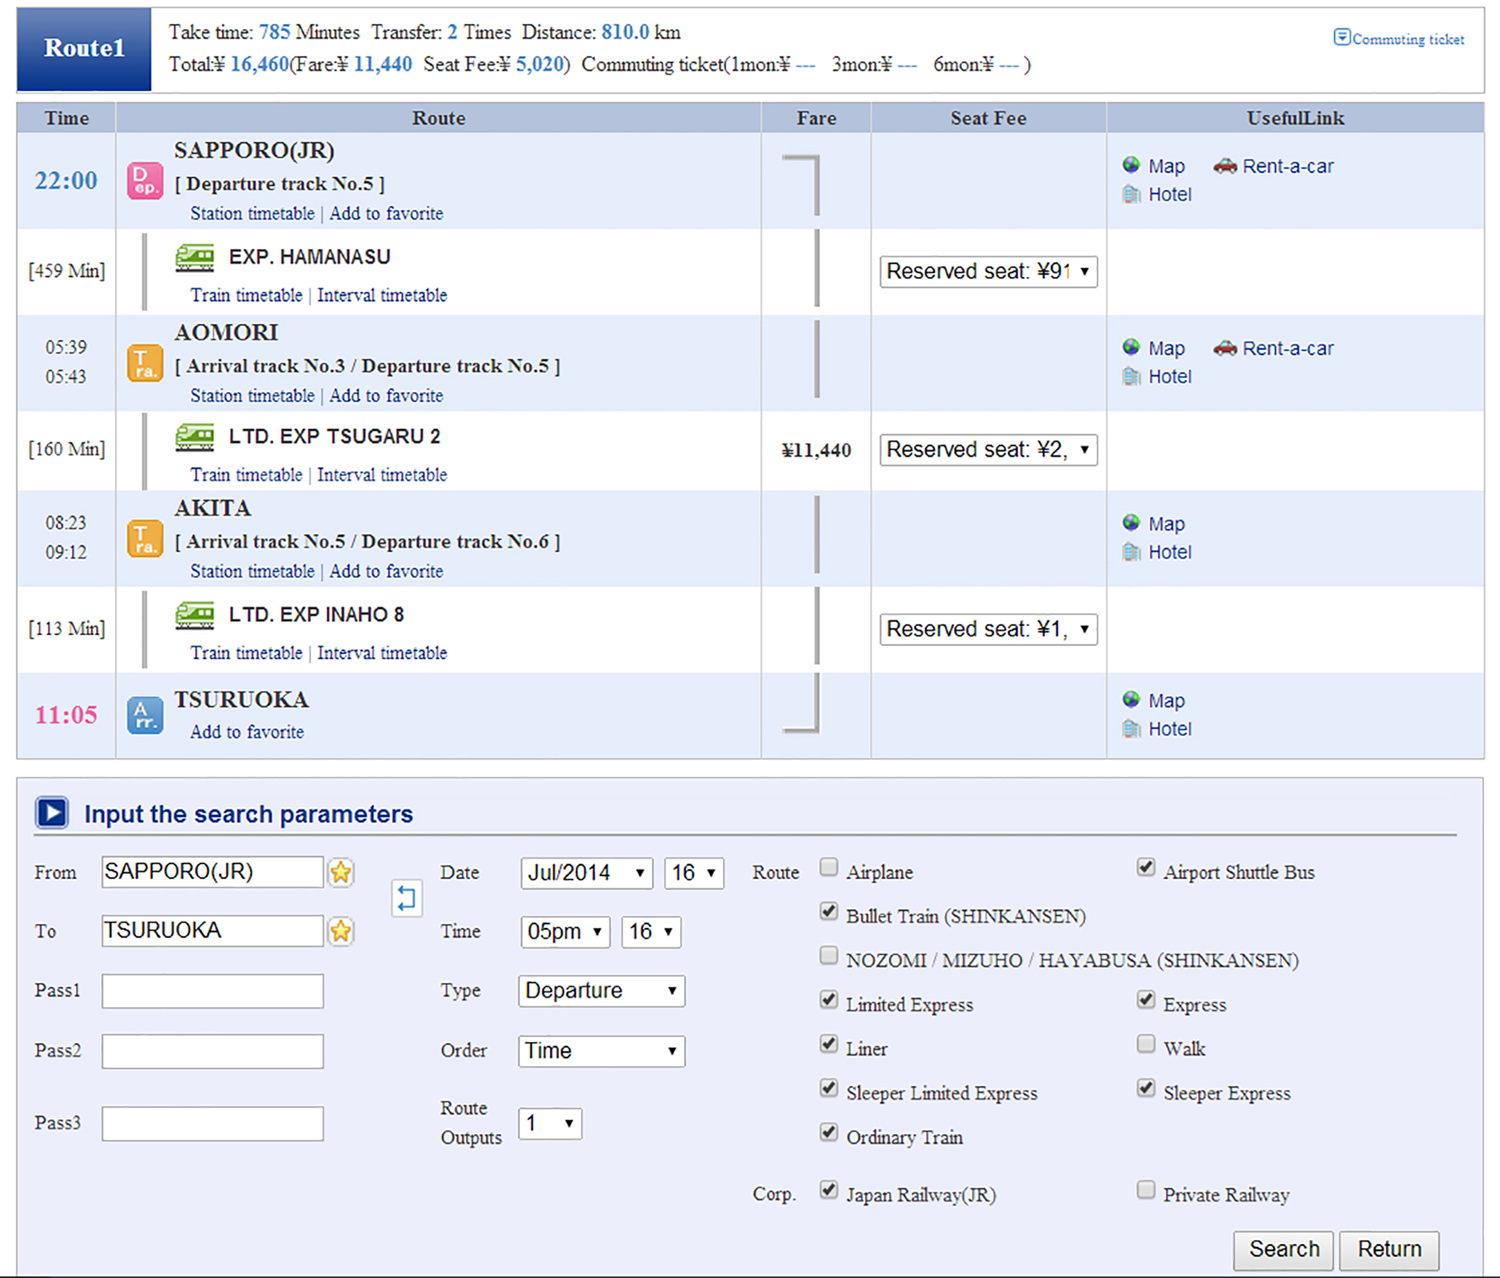Image resolution: width=1500 pixels, height=1278 pixels.
Task: Enable NOZOMI / MIZUHO / HAYABUSA checkbox
Action: tap(829, 955)
